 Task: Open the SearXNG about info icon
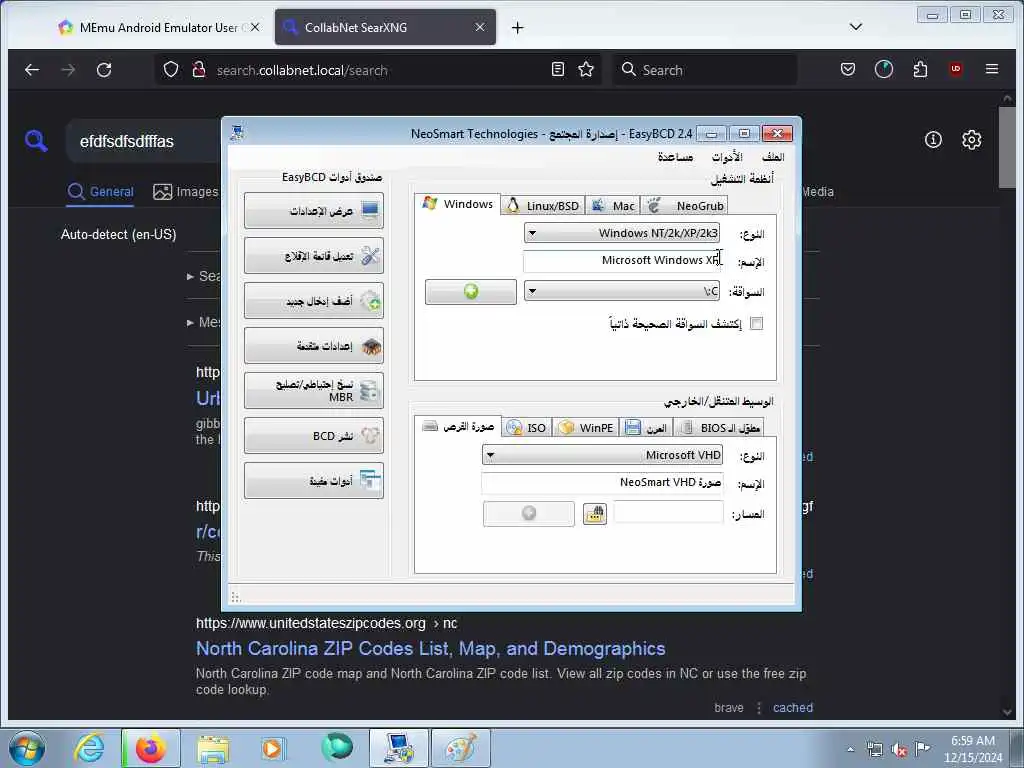click(933, 139)
